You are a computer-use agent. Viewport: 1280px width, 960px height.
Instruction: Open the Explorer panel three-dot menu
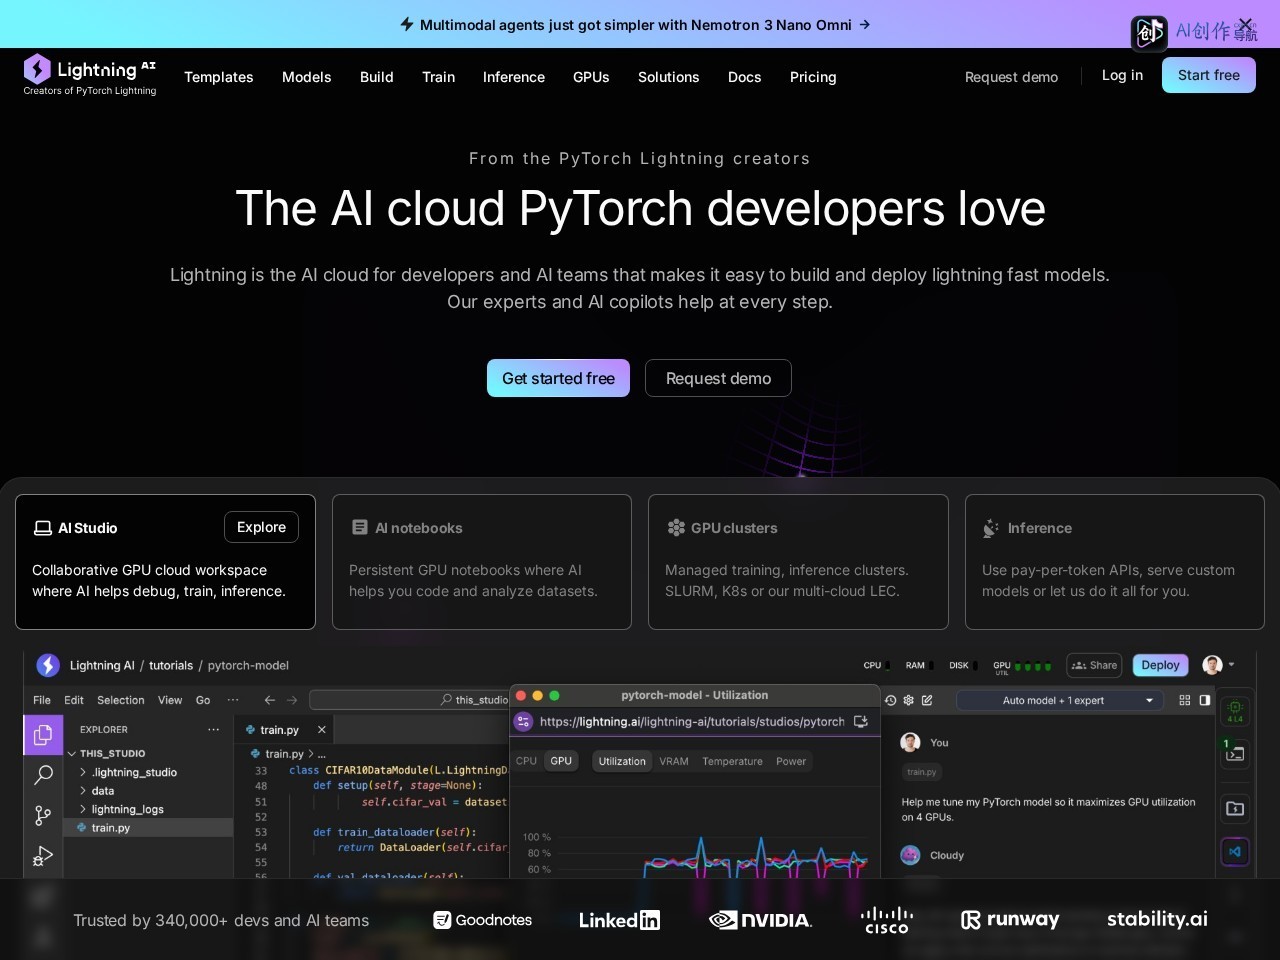click(213, 729)
